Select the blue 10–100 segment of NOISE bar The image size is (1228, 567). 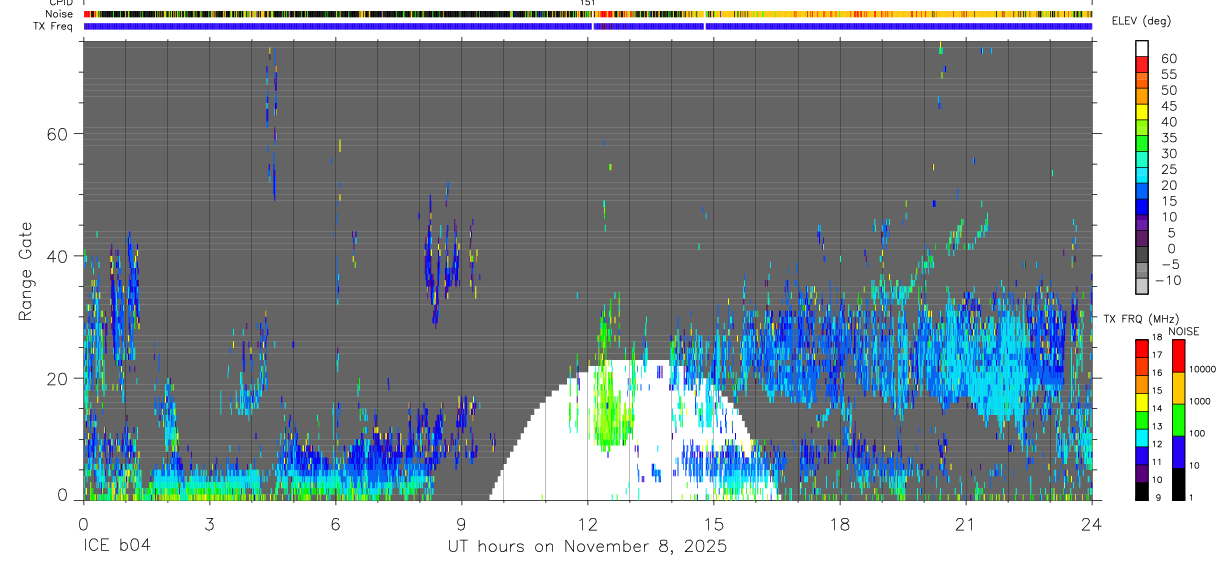(1179, 451)
